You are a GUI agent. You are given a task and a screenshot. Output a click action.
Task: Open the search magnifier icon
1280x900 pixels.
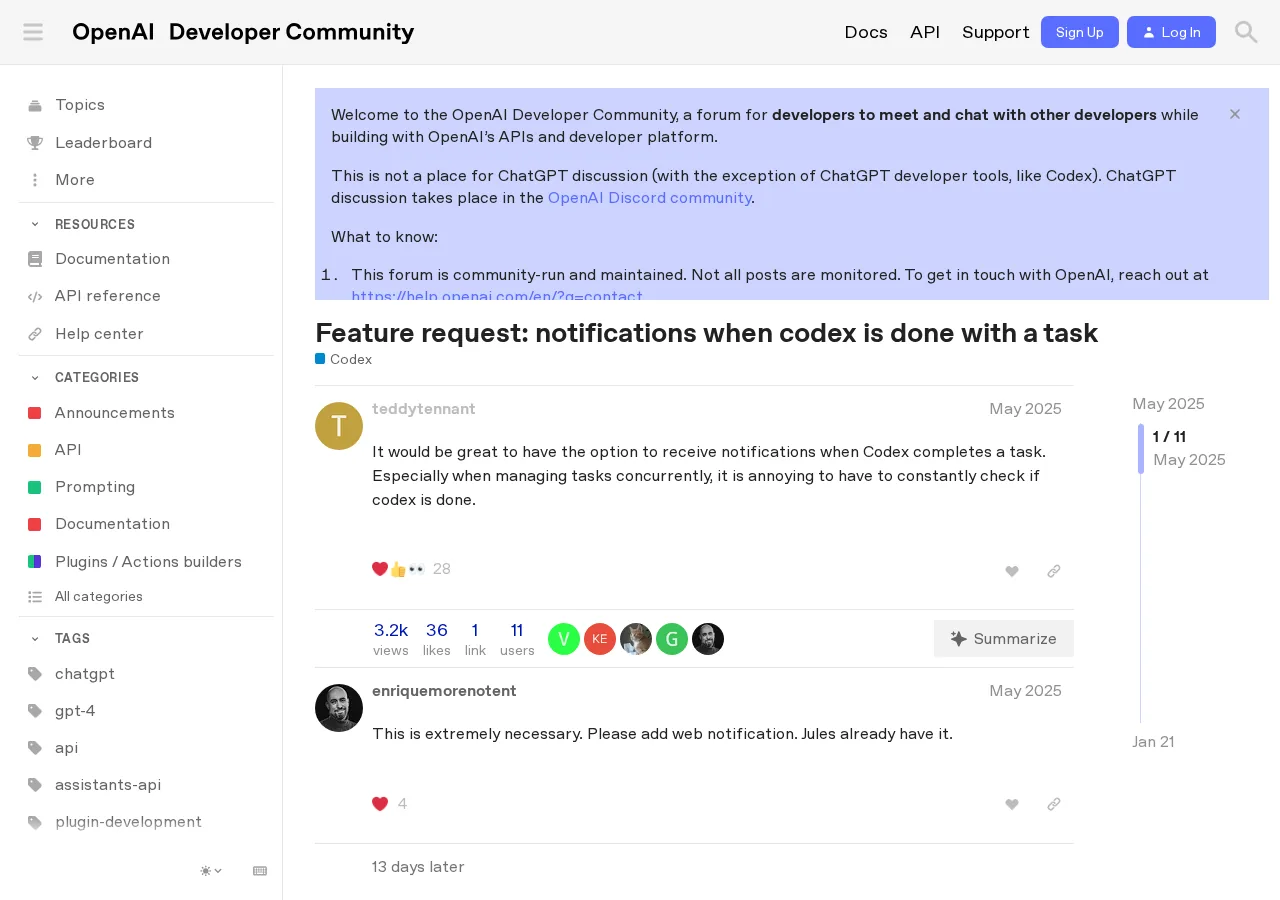point(1246,32)
